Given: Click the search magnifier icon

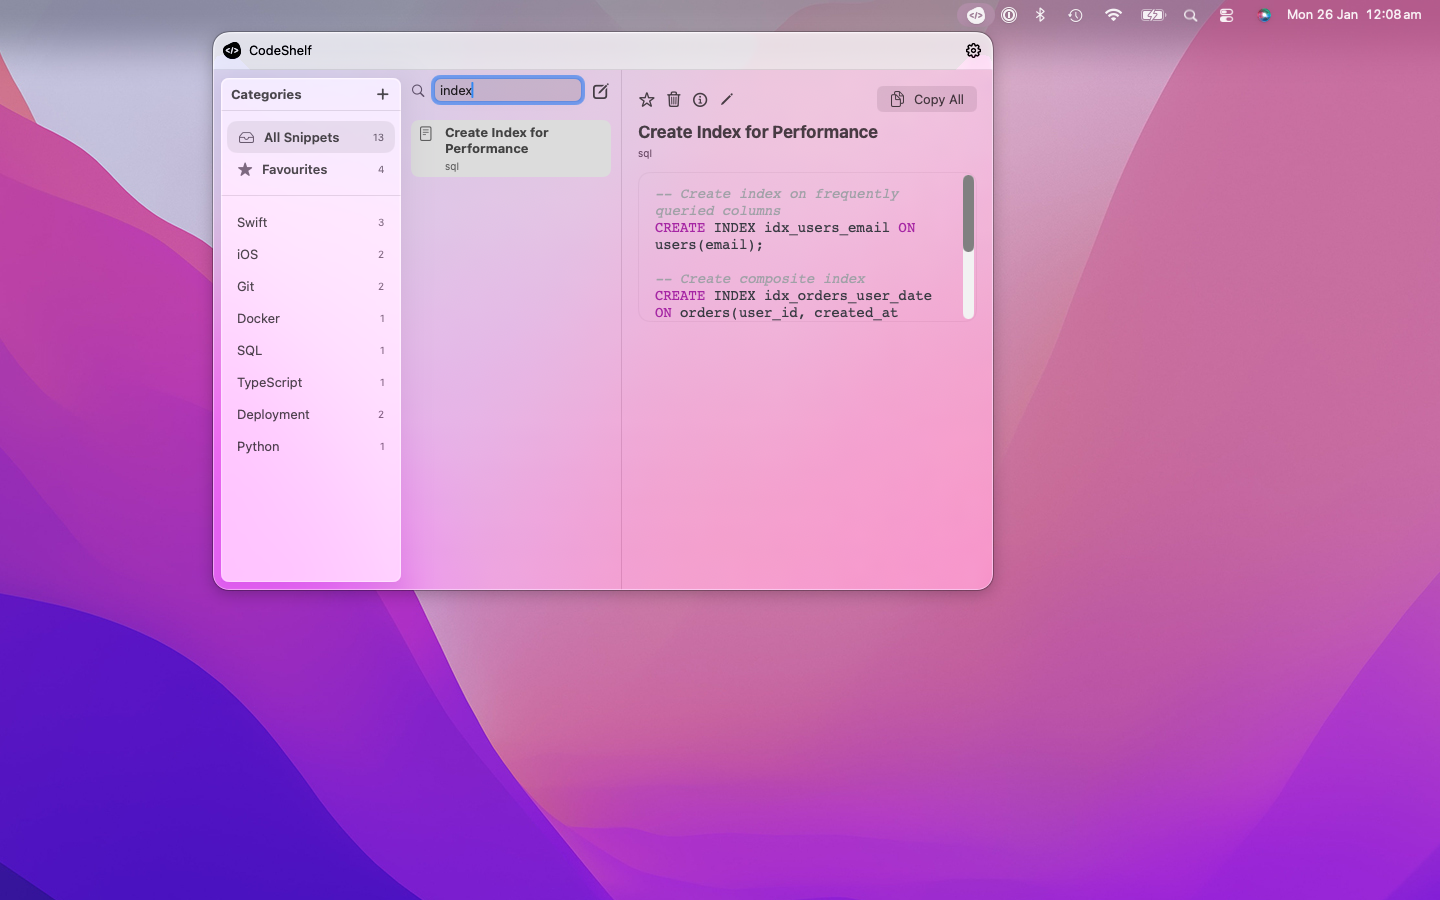Looking at the screenshot, I should click(x=417, y=90).
